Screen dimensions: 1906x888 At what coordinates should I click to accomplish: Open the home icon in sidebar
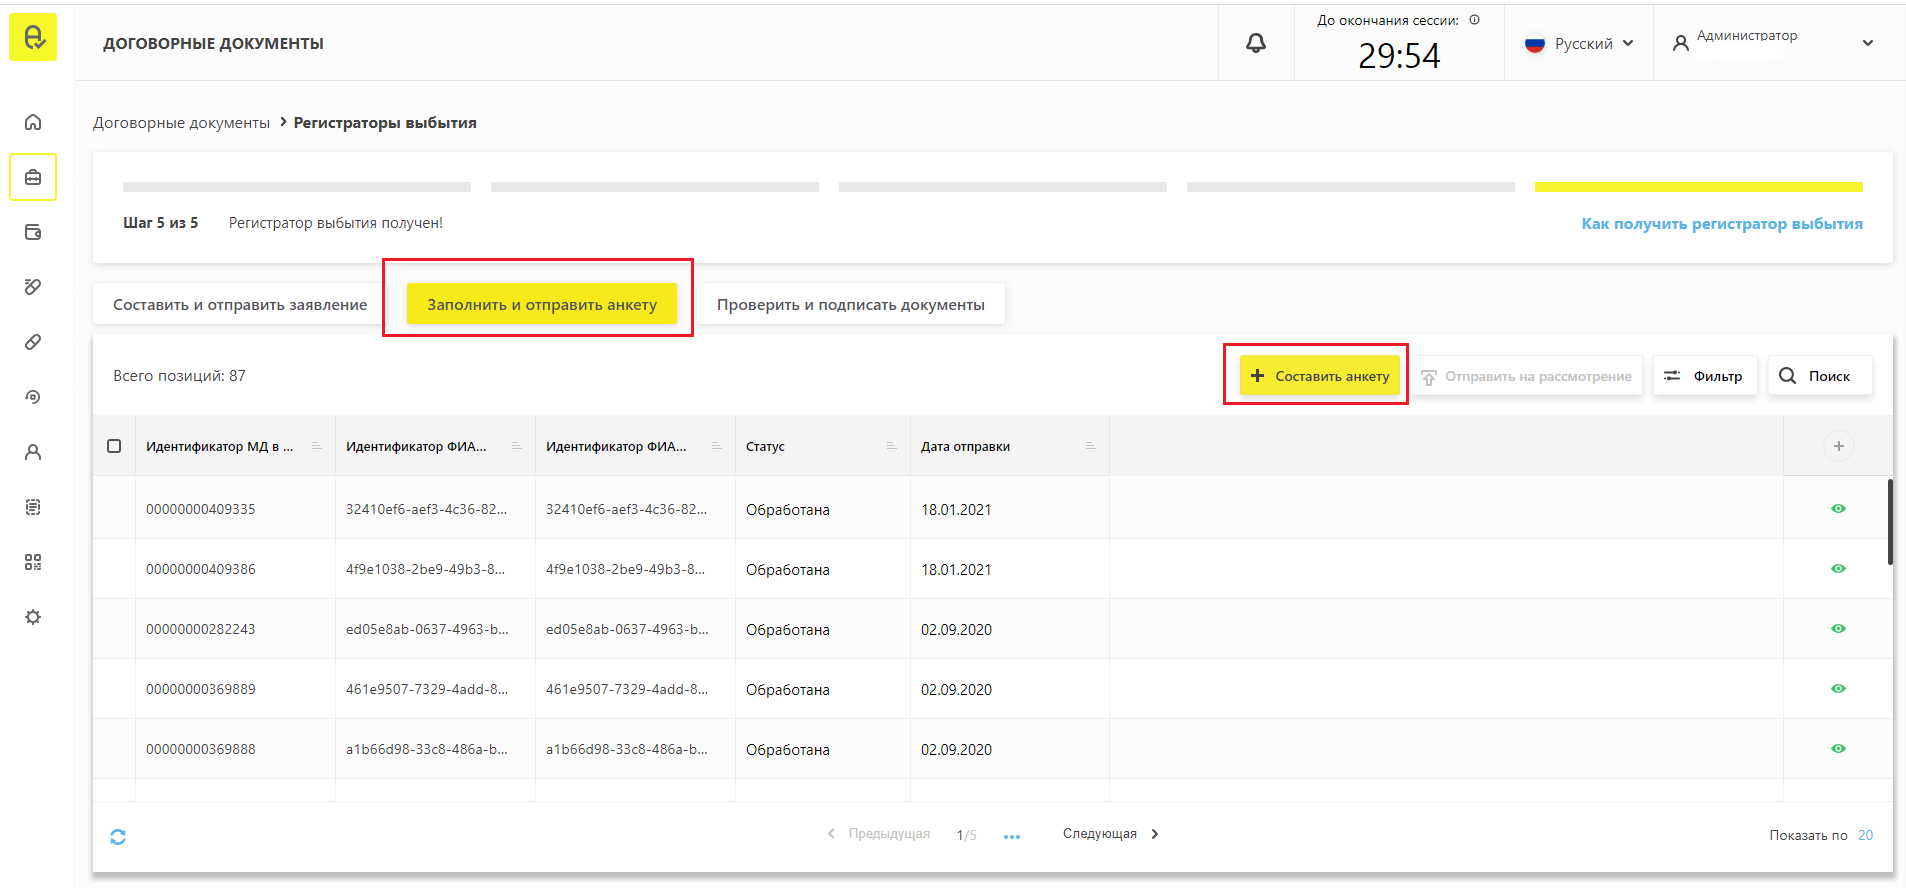33,122
